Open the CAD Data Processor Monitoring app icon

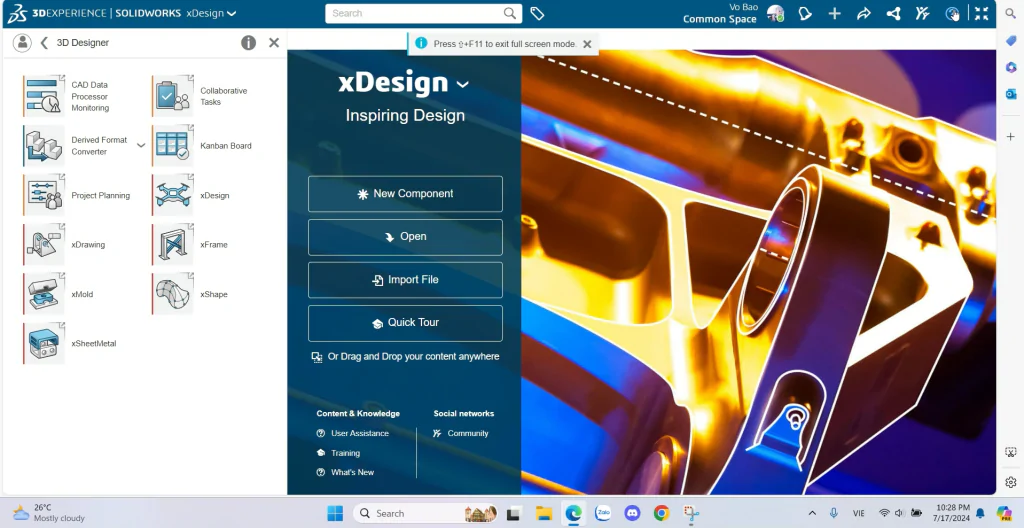coord(44,96)
